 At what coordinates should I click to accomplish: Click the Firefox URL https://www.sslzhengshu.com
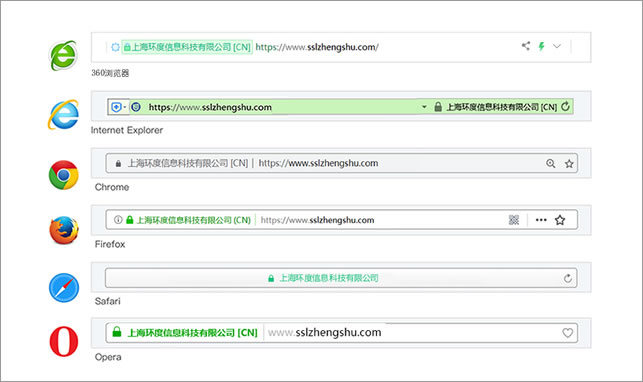317,220
